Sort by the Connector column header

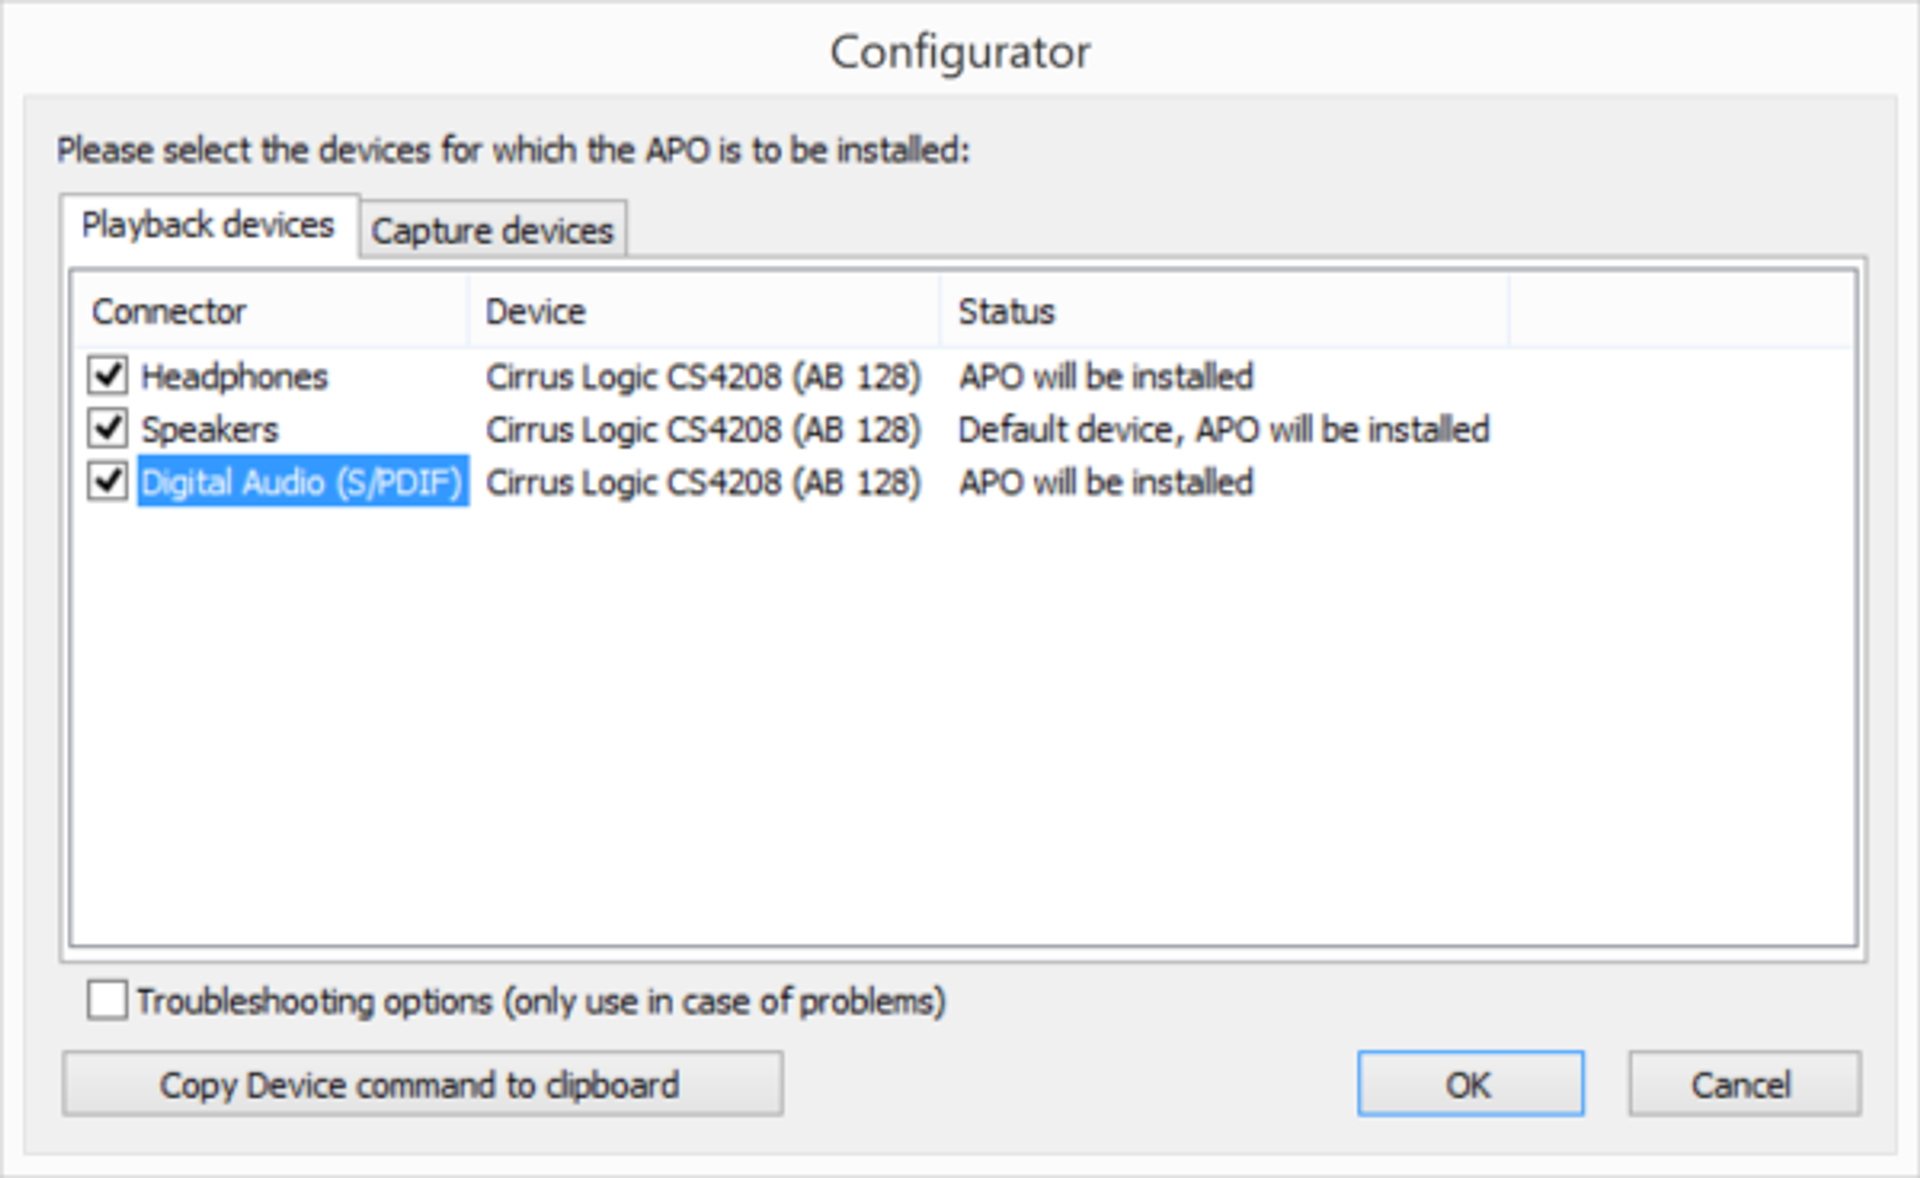[x=270, y=312]
